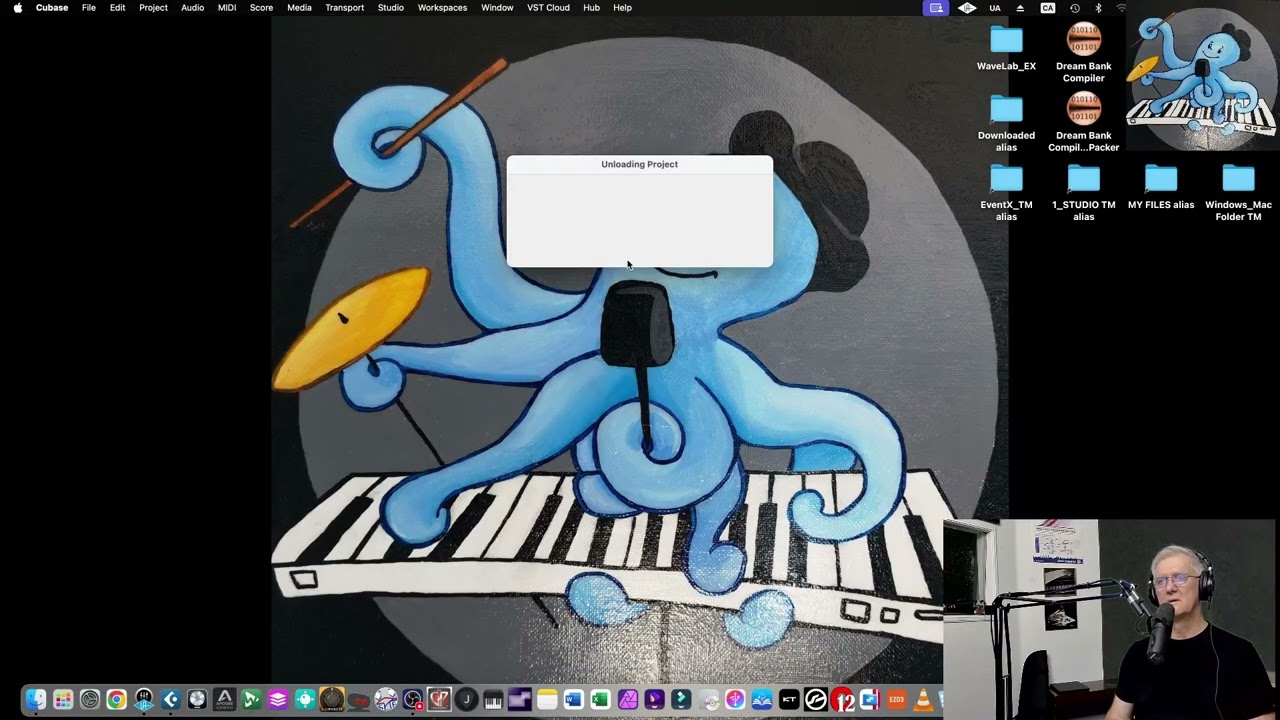
Task: Click the Unloading Project dialog title
Action: [x=639, y=164]
